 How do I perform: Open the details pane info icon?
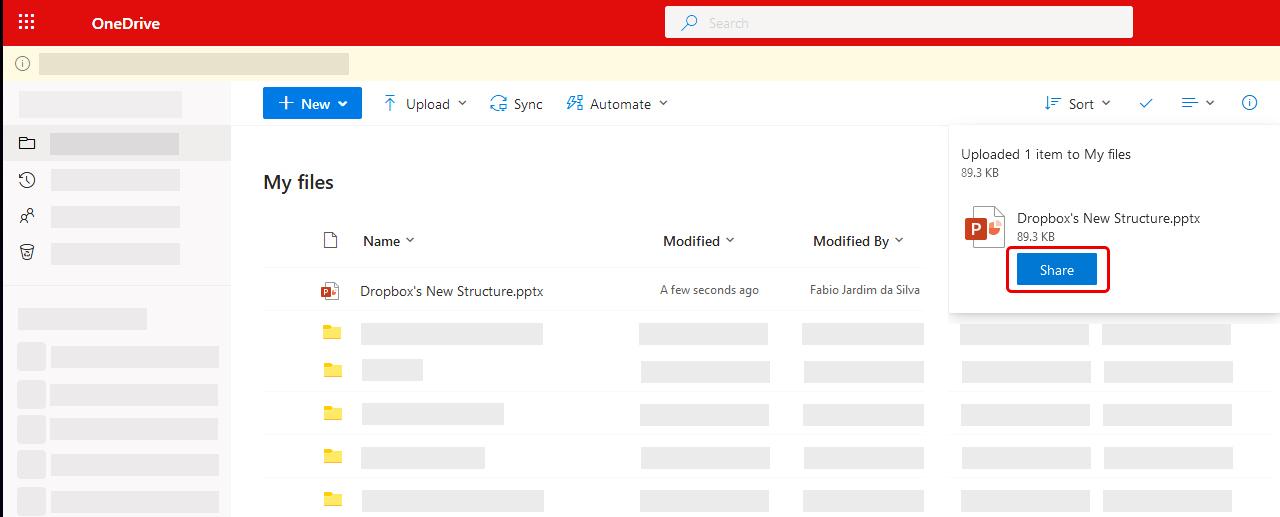[1249, 103]
